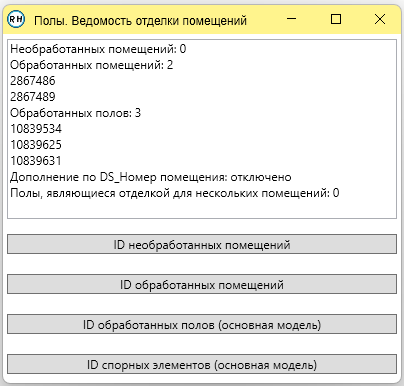404x386 pixels.
Task: Click 'ID необработанных помещений' button
Action: point(202,244)
